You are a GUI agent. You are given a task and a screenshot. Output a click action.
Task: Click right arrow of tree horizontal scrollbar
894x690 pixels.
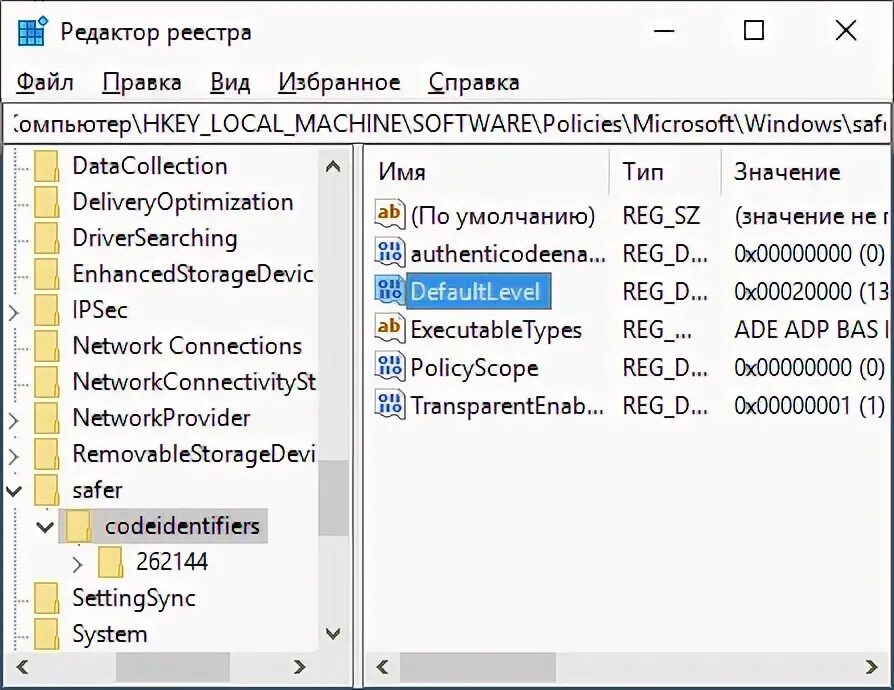pos(299,667)
